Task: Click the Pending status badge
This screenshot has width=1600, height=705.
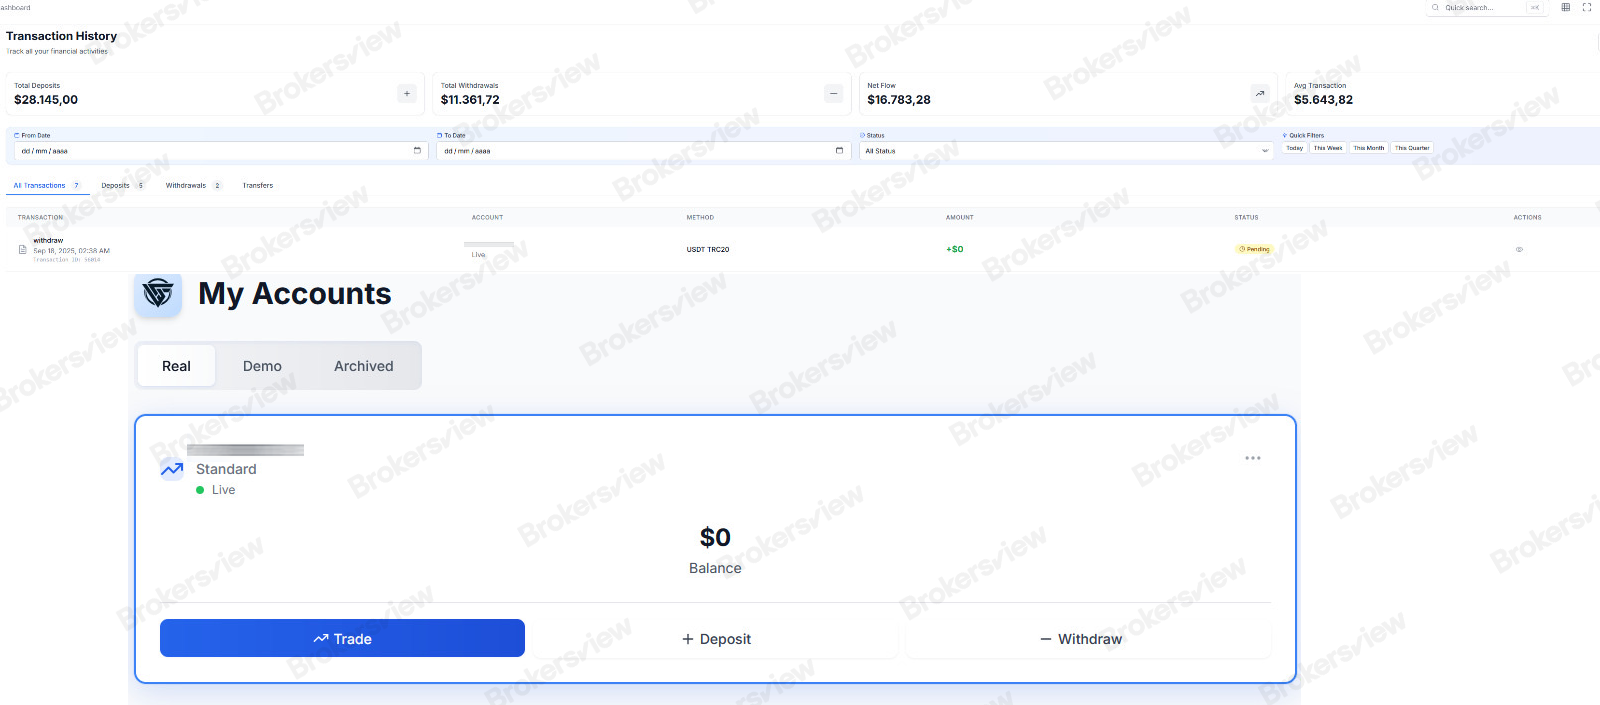Action: click(x=1254, y=249)
